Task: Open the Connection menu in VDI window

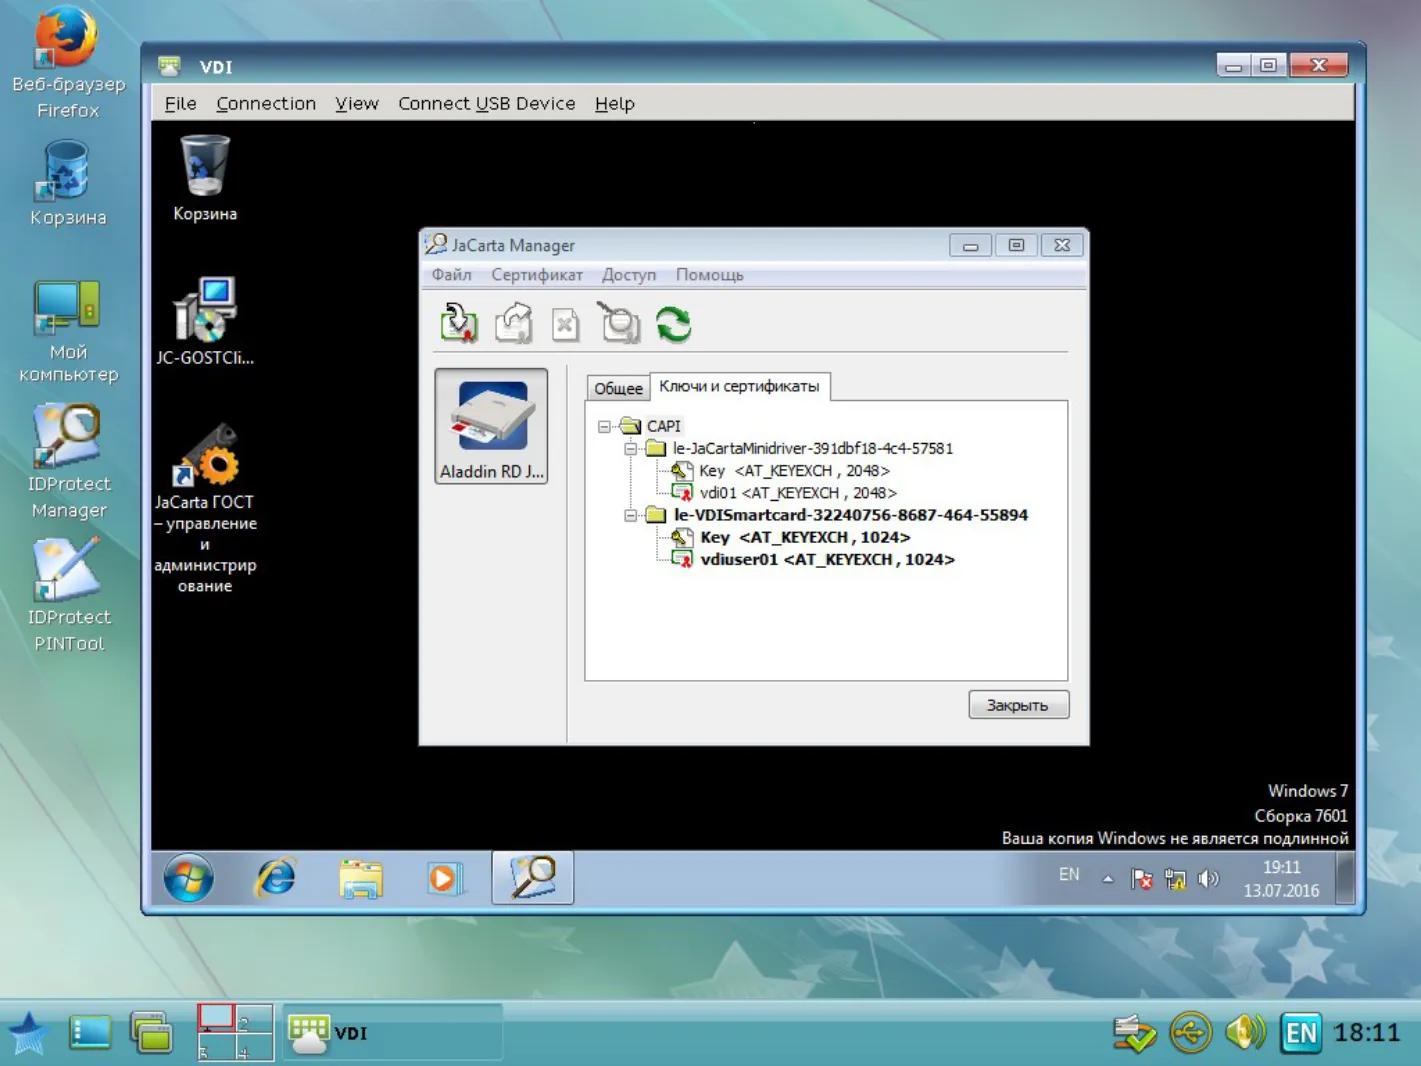Action: point(266,103)
